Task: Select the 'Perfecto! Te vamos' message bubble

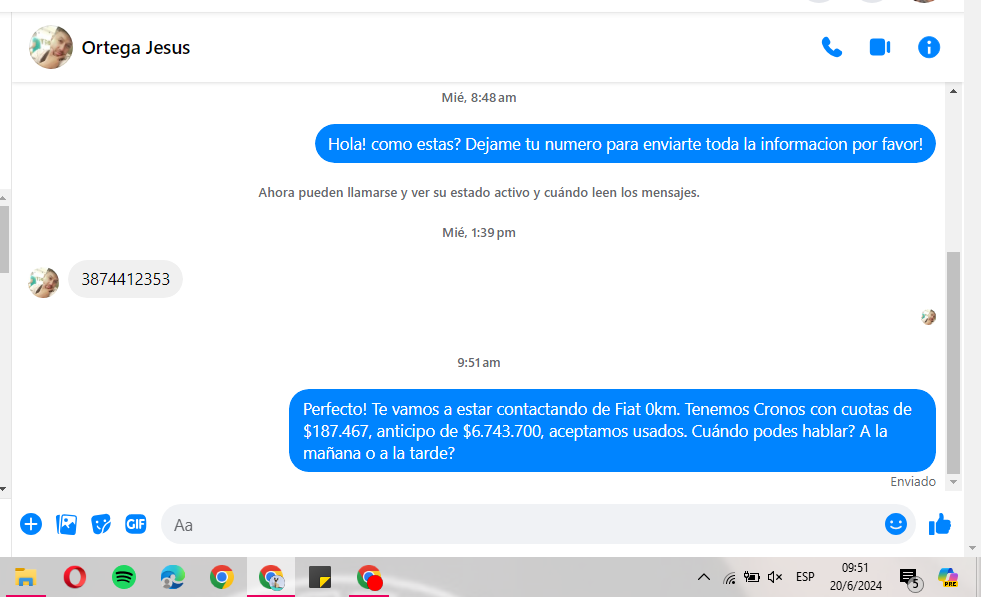Action: [612, 431]
